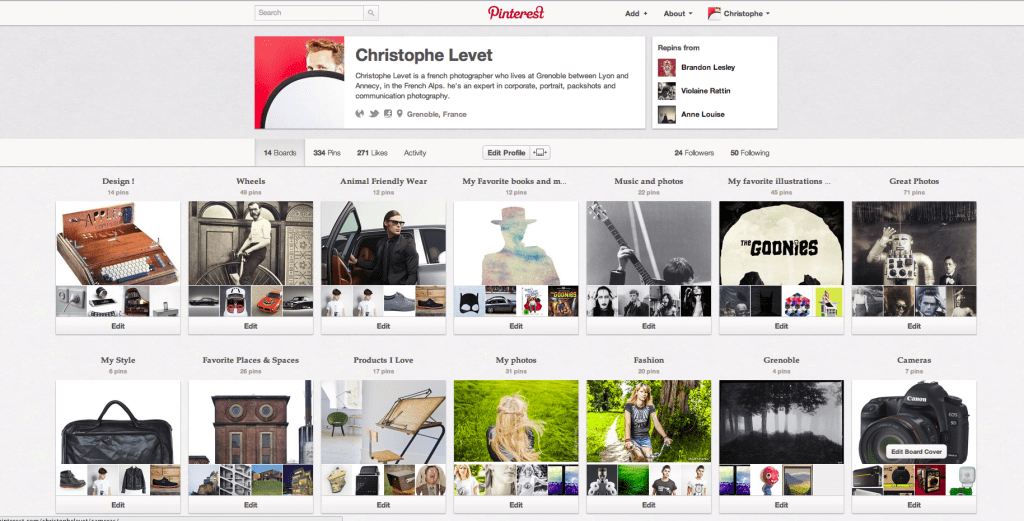Expand the About dropdown menu
This screenshot has height=521, width=1024.
(679, 13)
